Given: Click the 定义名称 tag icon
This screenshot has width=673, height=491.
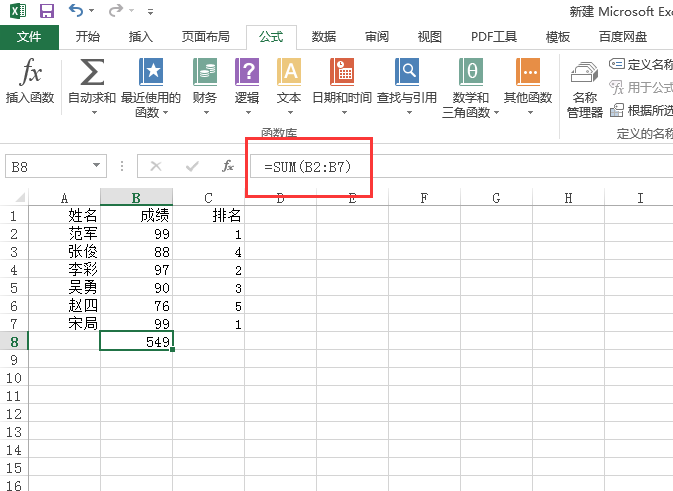Looking at the screenshot, I should click(x=617, y=64).
